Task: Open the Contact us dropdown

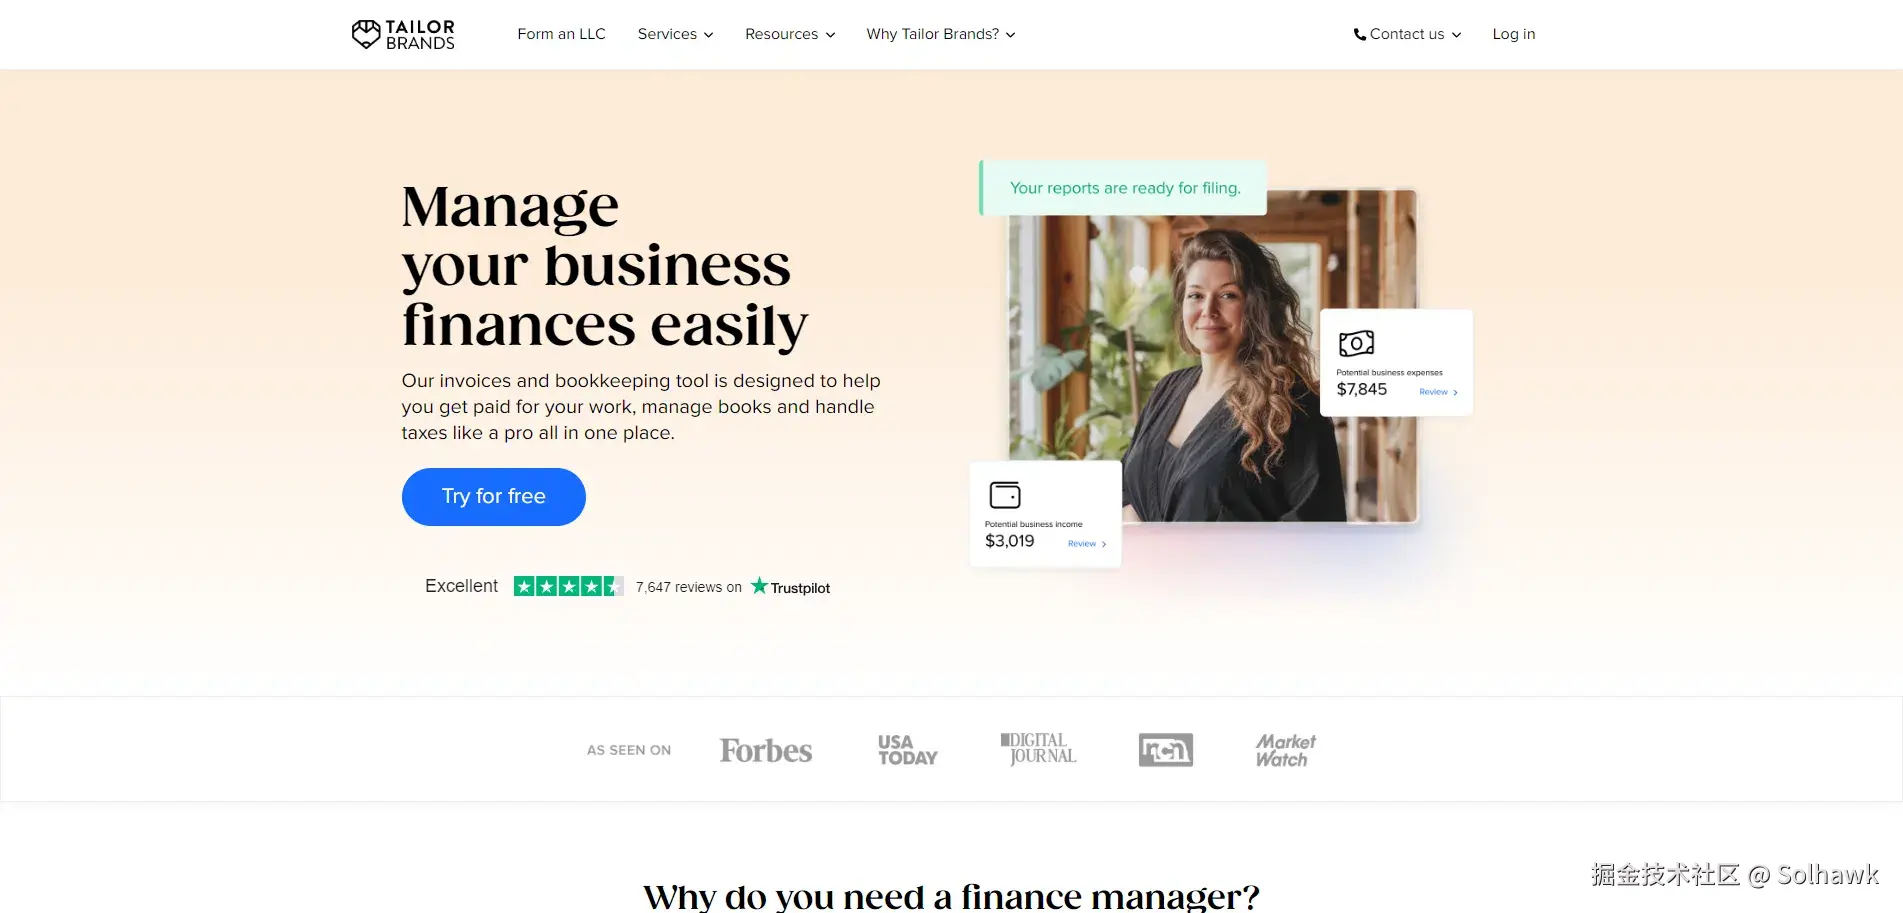Action: [1407, 34]
